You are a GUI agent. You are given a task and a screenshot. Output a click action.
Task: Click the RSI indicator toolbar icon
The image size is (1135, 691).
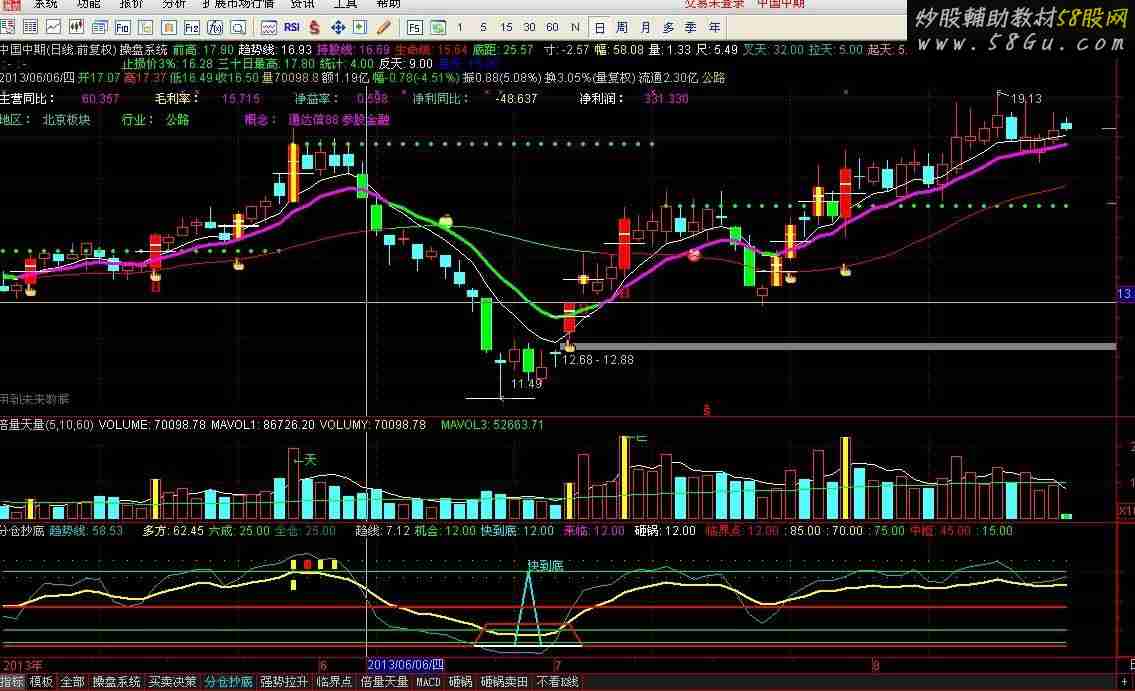pyautogui.click(x=292, y=27)
